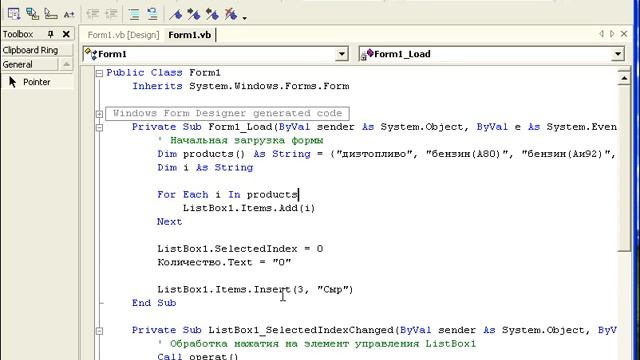Click the Form1_Load method icon in combo
This screenshot has height=360, width=640.
(x=367, y=54)
